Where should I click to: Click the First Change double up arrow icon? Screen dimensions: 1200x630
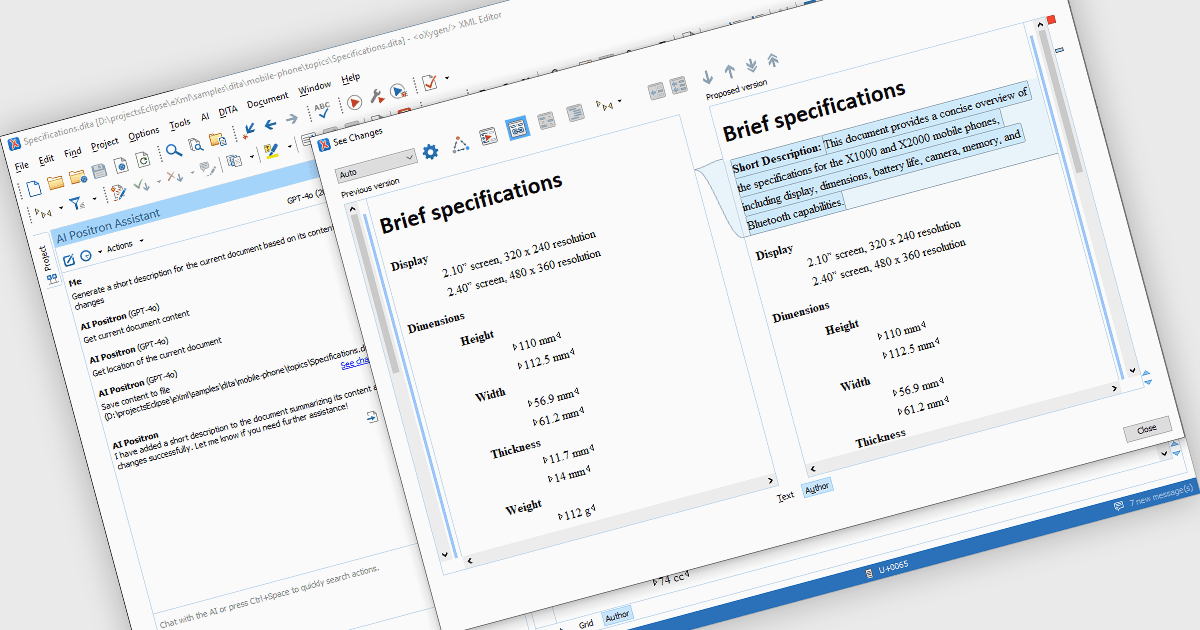(772, 60)
